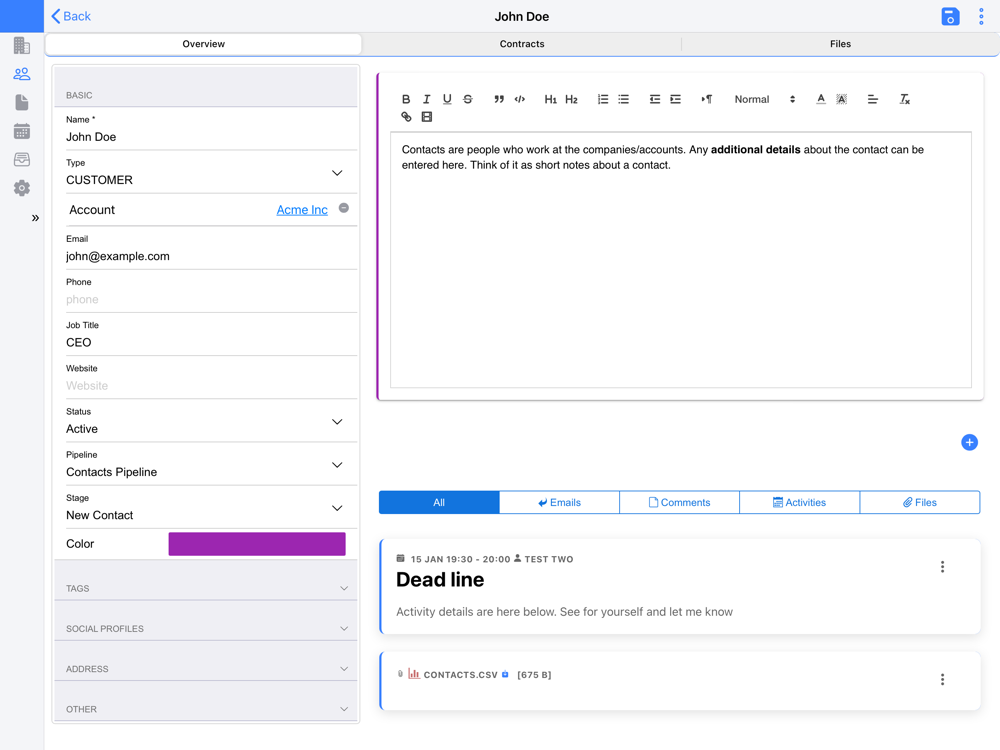Open the Dead line activity options menu
This screenshot has width=1000, height=750.
[x=942, y=567]
